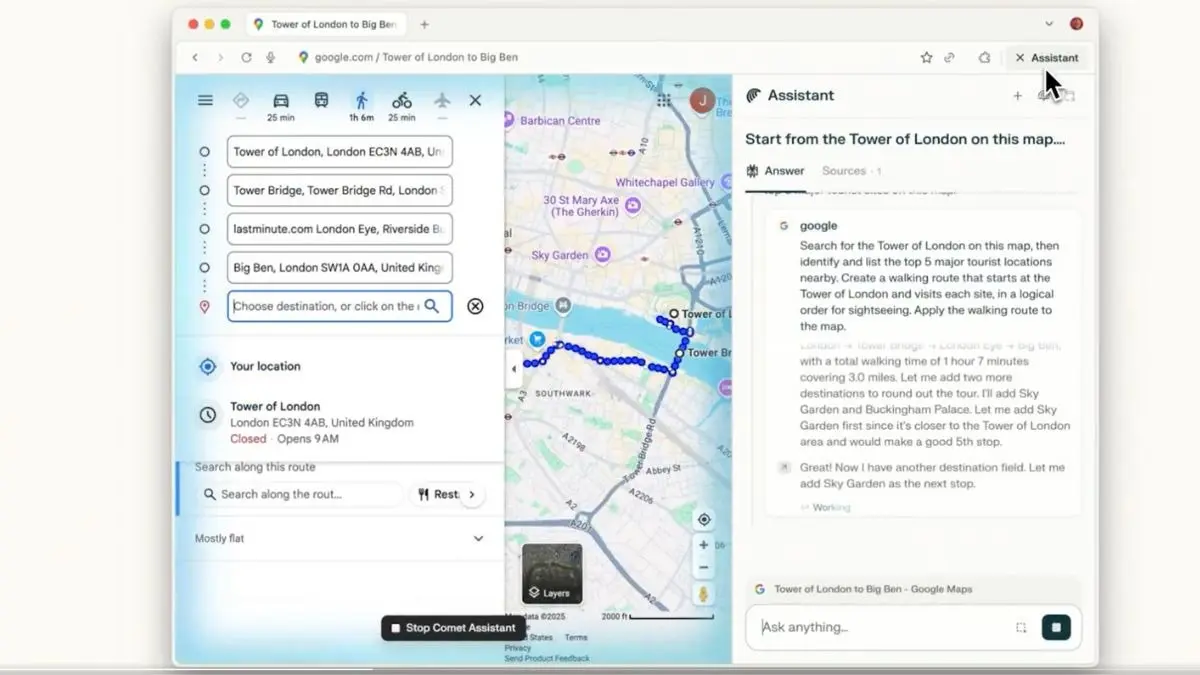Collapse the directions side panel

pyautogui.click(x=514, y=368)
